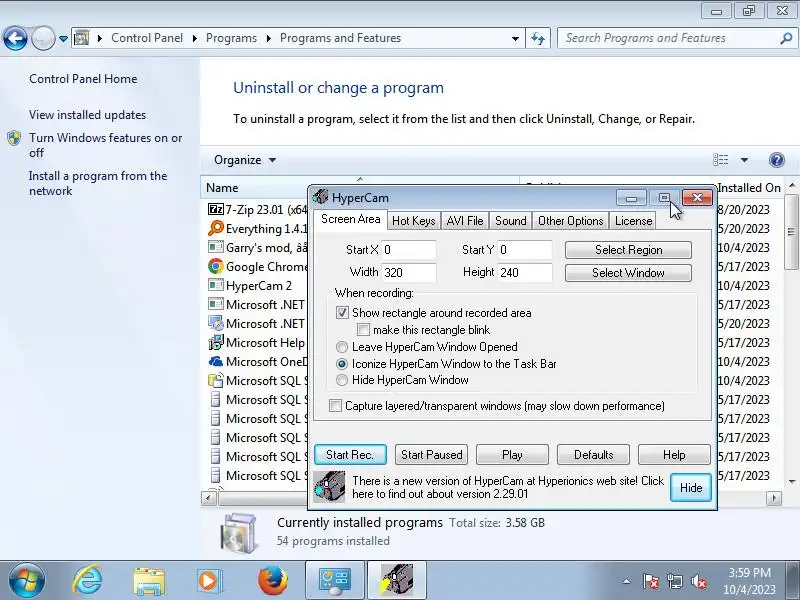
Task: Select Leave HyperCam Window Opened option
Action: pyautogui.click(x=342, y=347)
